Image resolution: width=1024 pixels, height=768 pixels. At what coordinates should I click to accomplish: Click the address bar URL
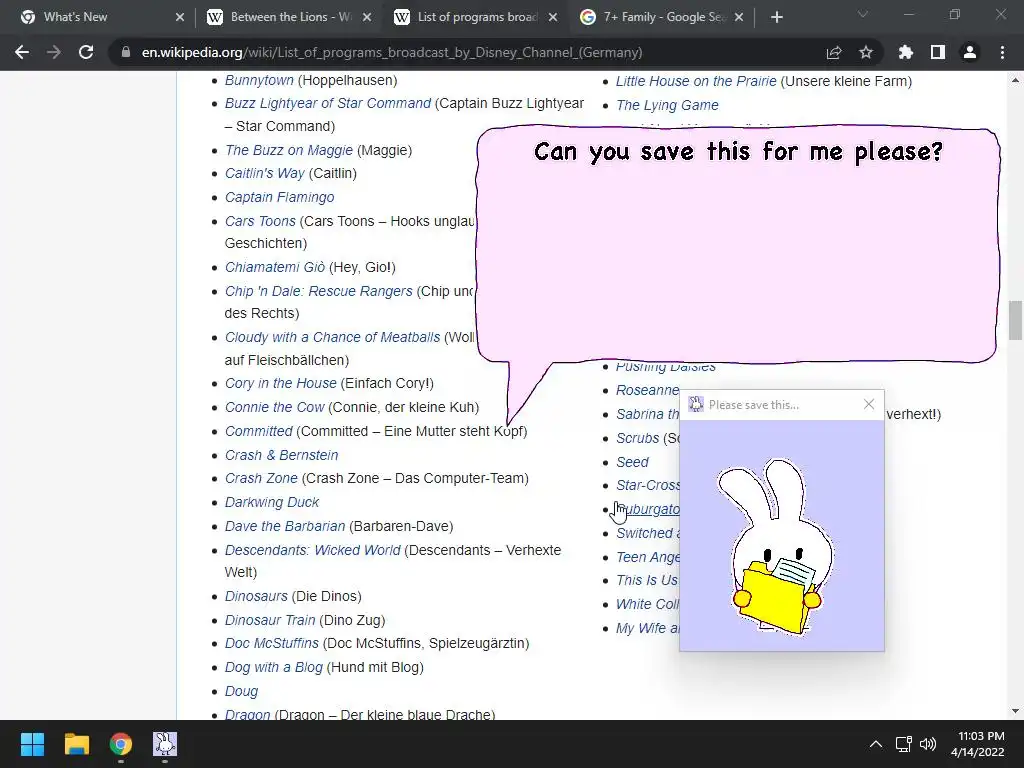coord(392,52)
